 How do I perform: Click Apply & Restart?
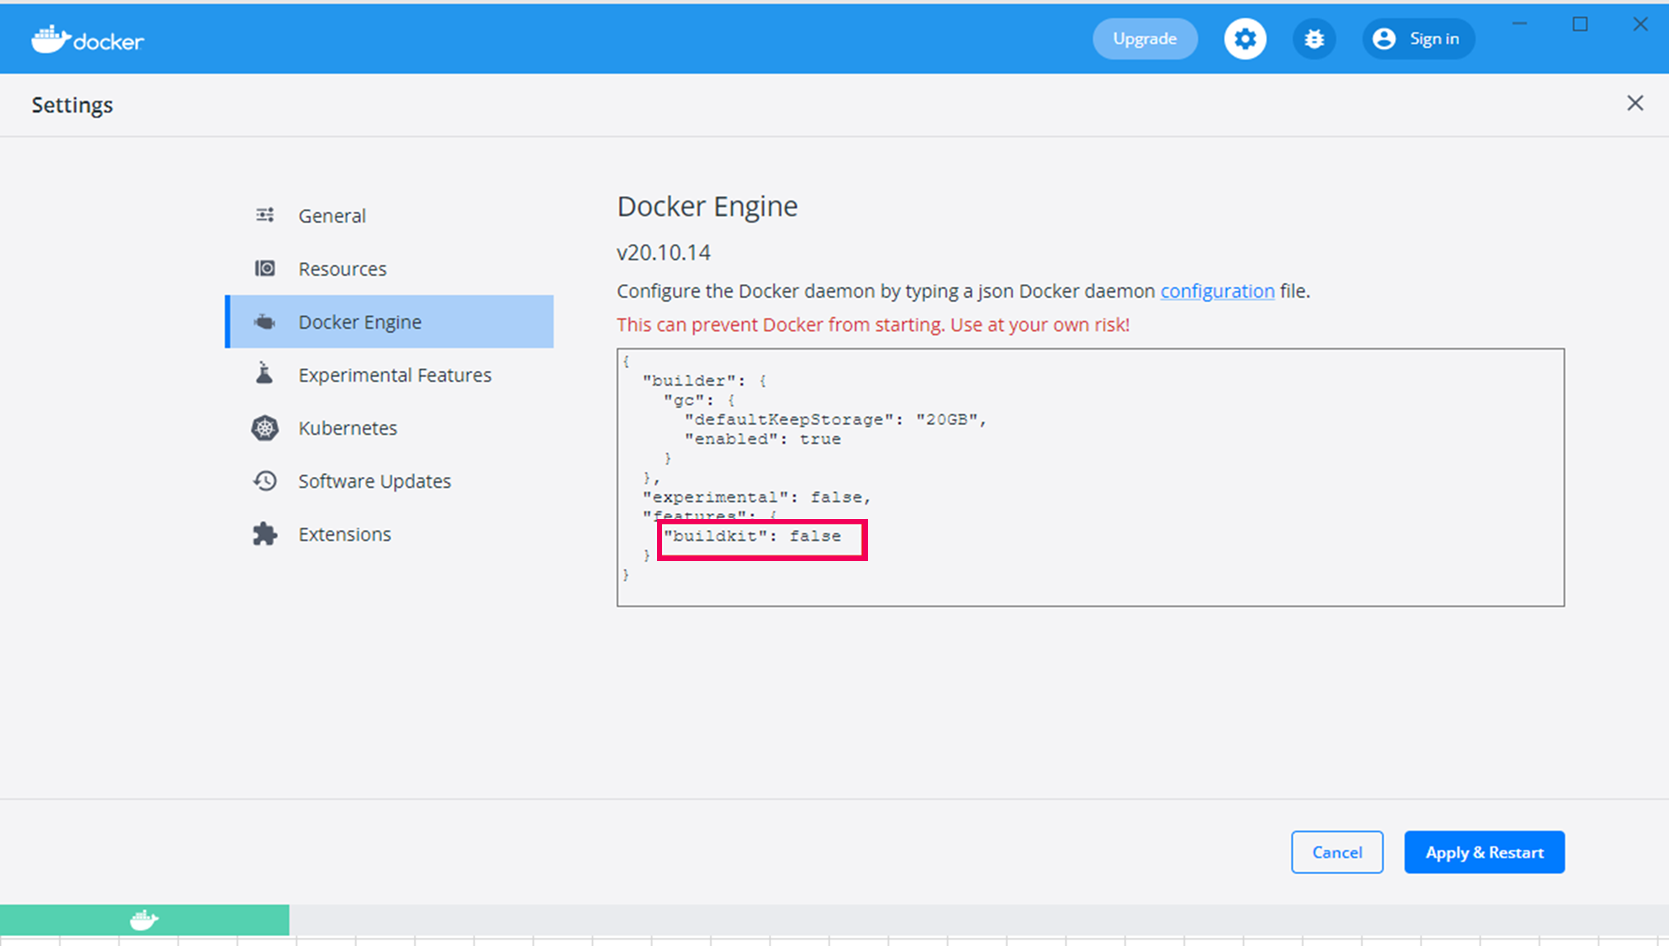tap(1484, 852)
